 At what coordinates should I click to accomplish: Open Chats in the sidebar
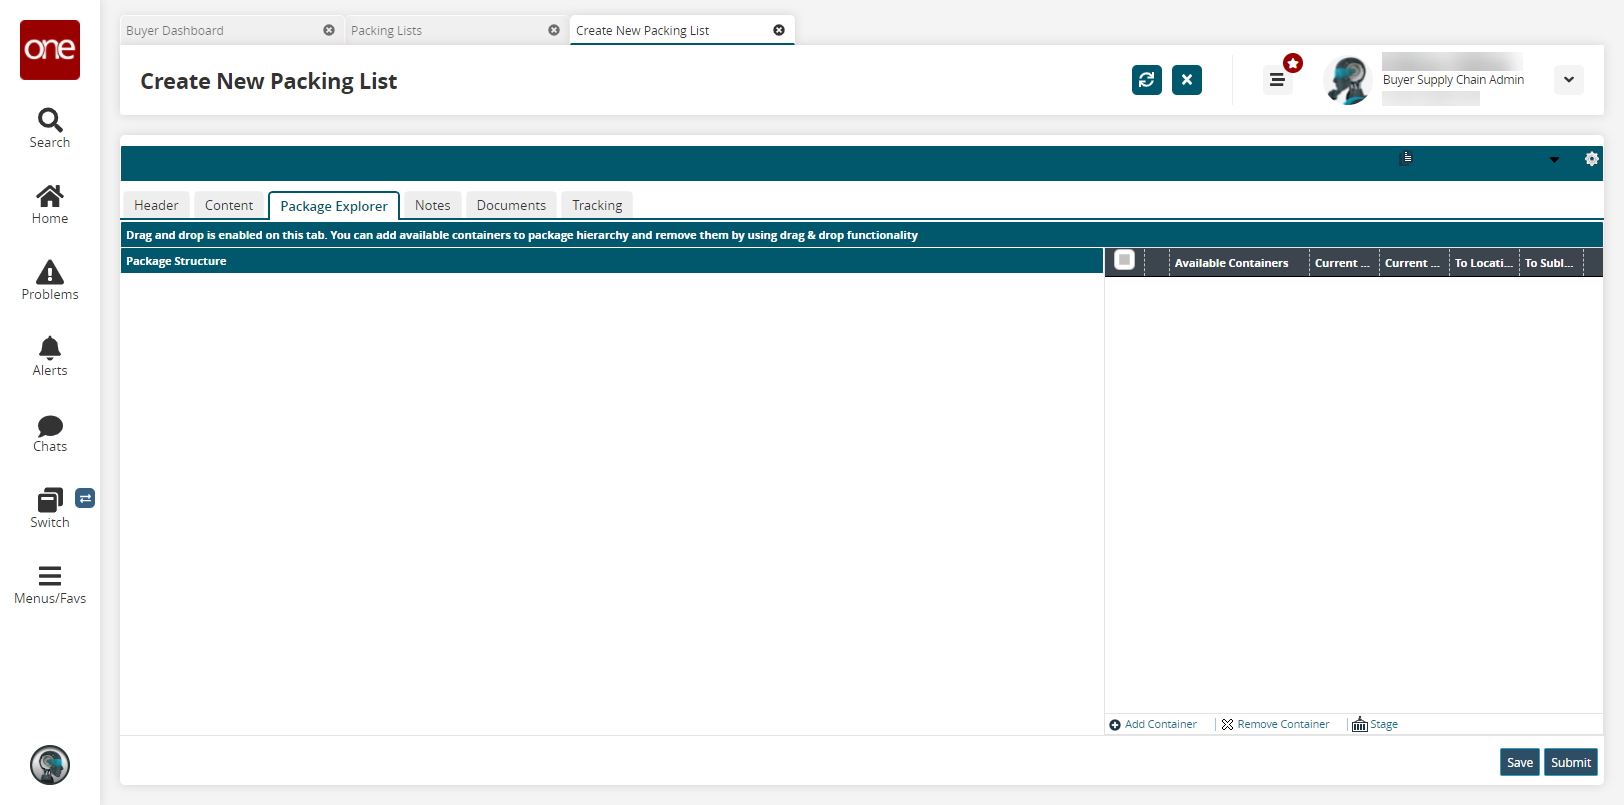click(50, 433)
